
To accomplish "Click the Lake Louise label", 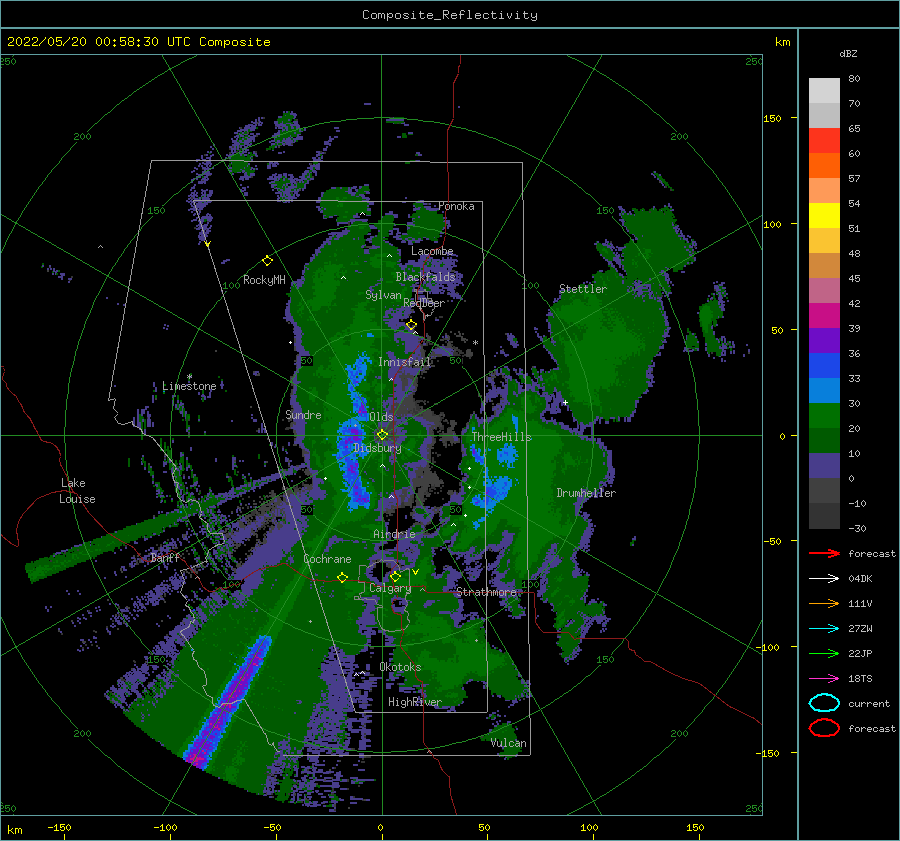I will (77, 491).
